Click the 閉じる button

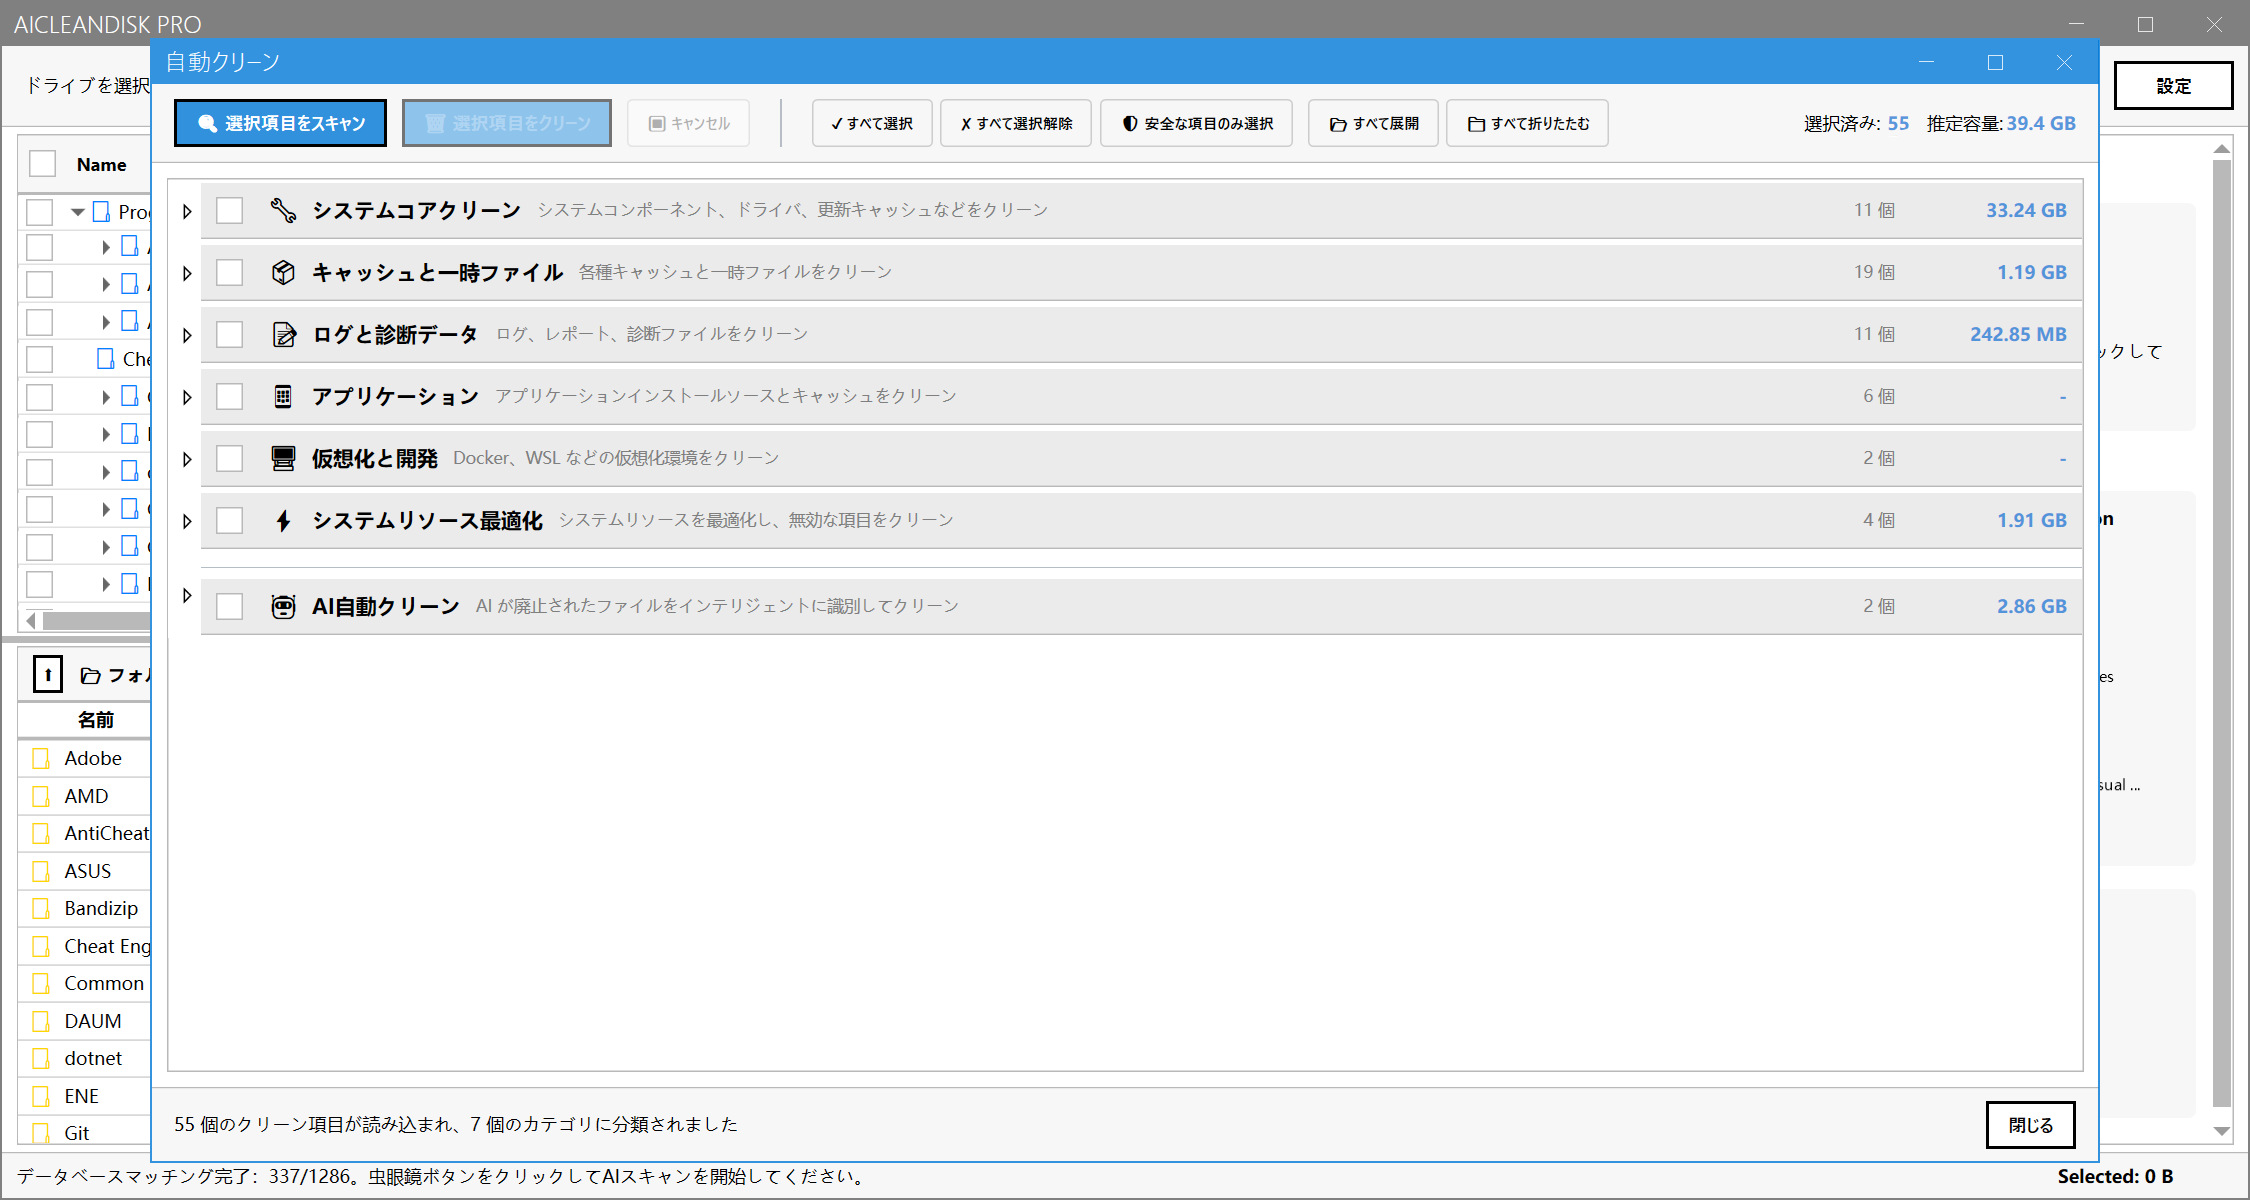coord(2030,1124)
